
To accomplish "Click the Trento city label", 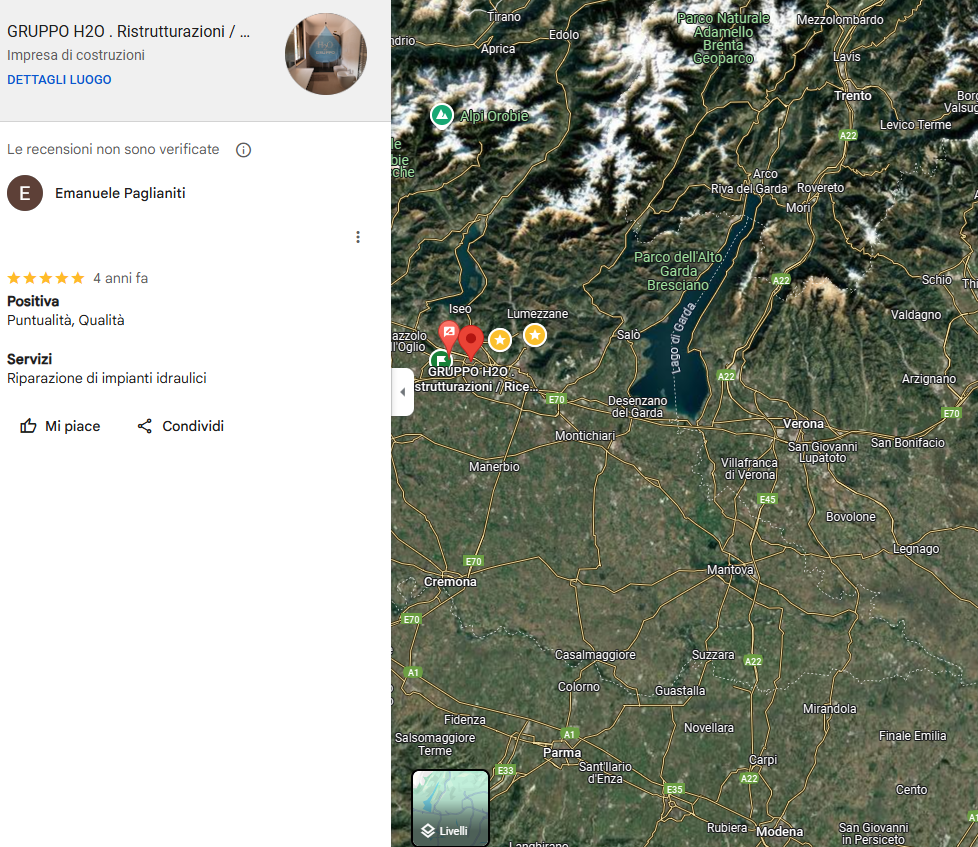I will 853,95.
